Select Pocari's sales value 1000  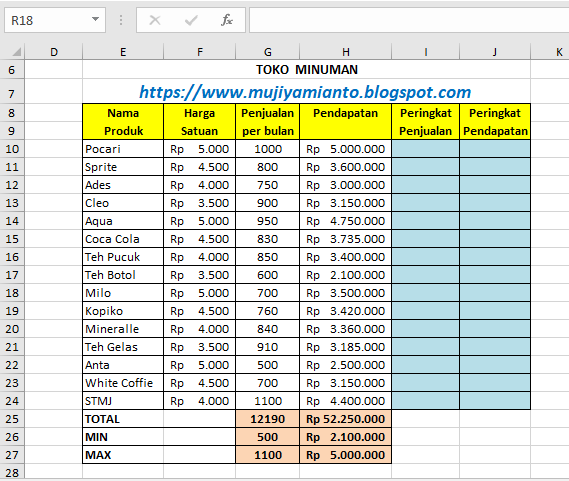click(x=267, y=149)
